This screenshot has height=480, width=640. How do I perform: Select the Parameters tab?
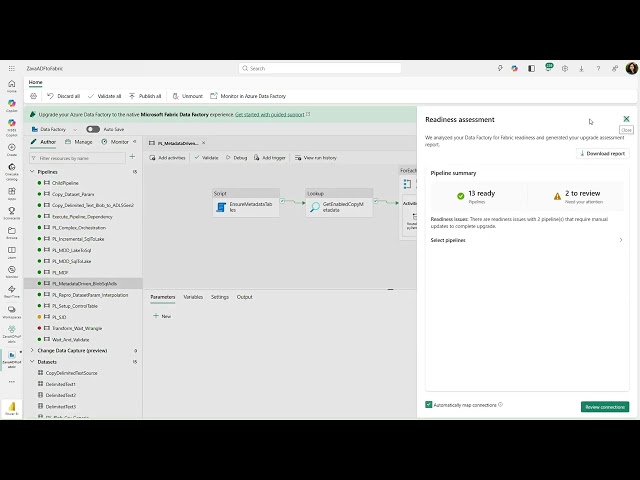162,297
